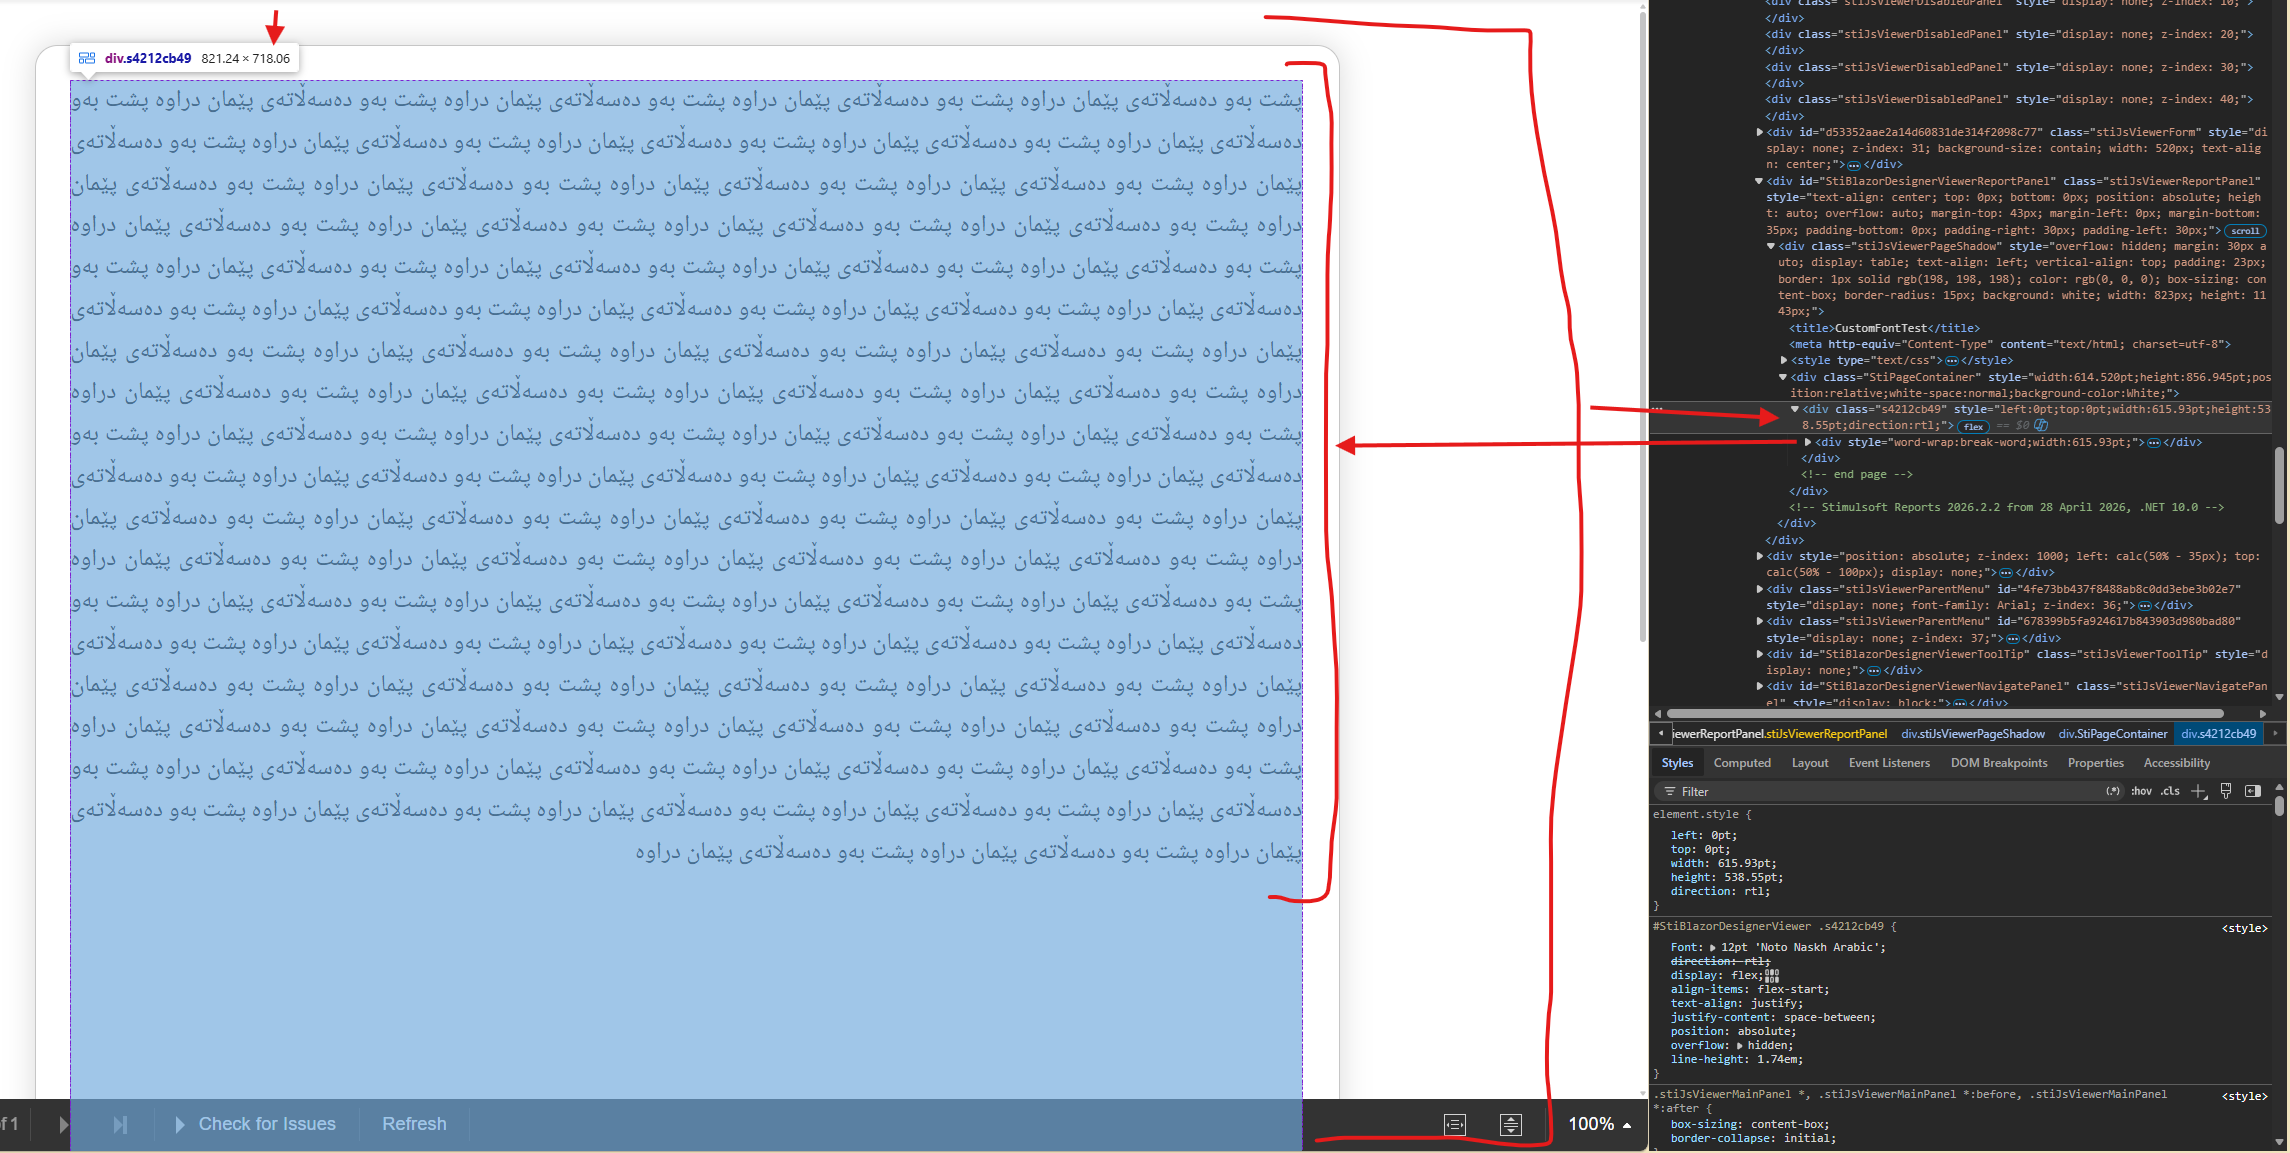The image size is (2290, 1153).
Task: Open the Properties tab
Action: point(2096,763)
